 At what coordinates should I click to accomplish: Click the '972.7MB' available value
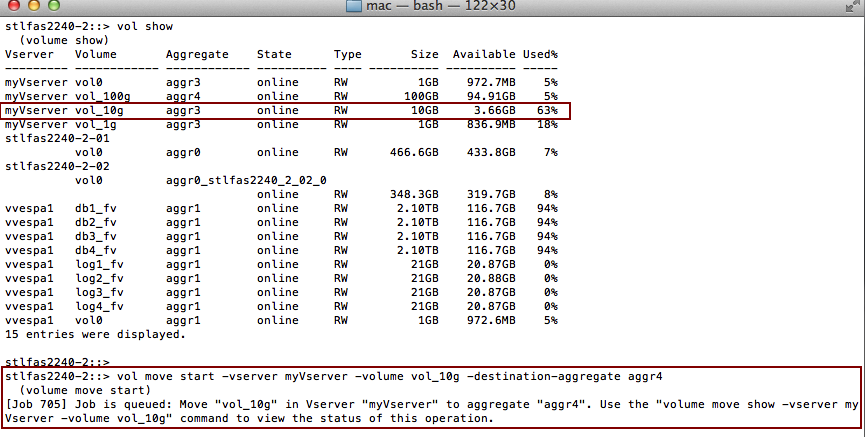point(492,82)
